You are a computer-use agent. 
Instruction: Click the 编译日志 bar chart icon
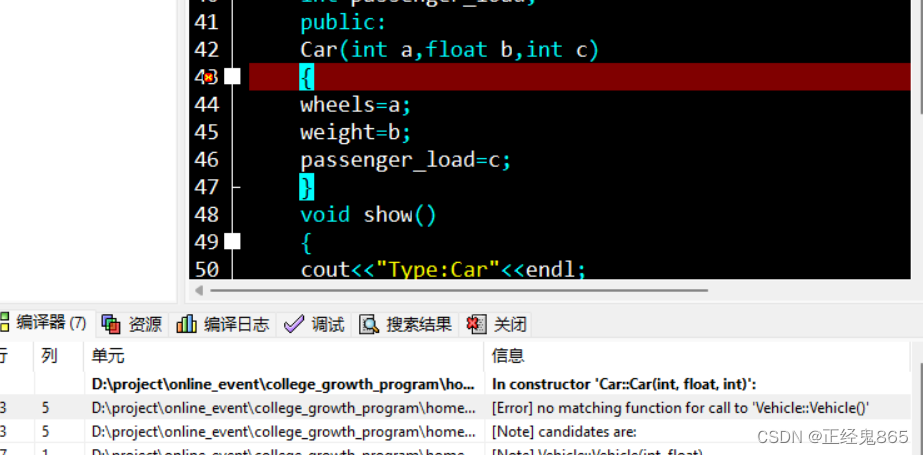186,324
